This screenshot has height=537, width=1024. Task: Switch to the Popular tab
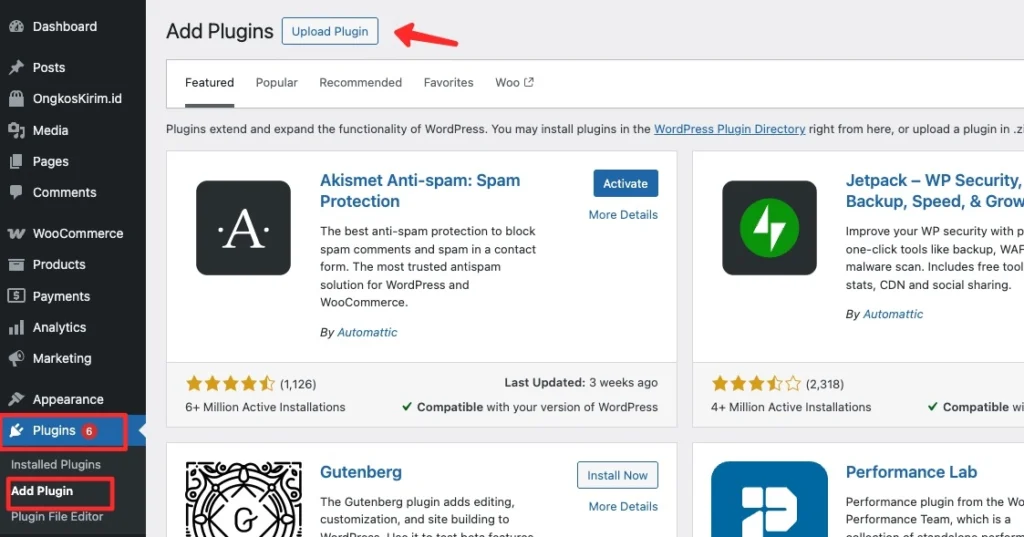(x=276, y=83)
